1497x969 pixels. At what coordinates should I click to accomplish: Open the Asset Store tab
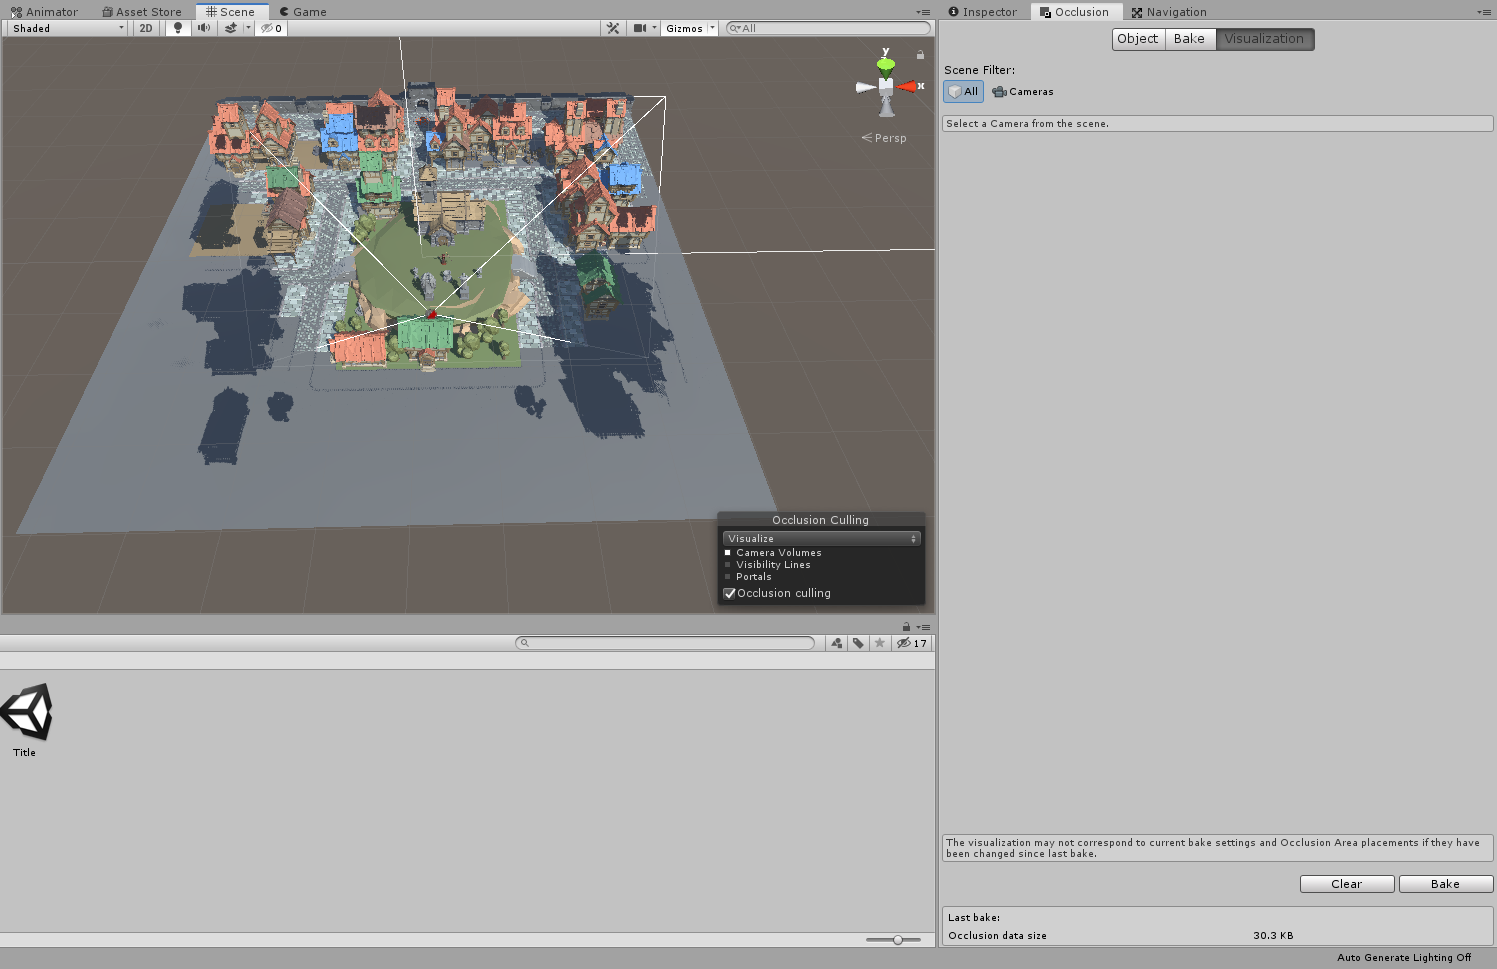142,12
